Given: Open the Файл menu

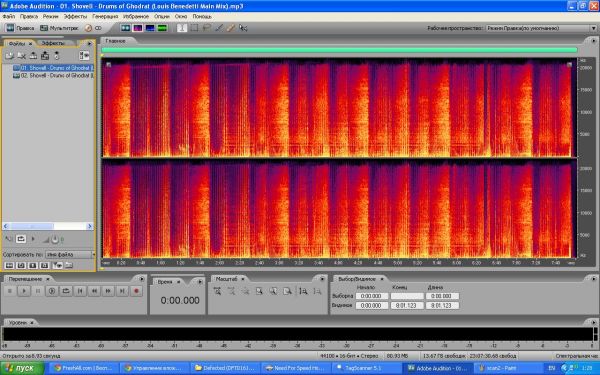Looking at the screenshot, I should tap(9, 16).
